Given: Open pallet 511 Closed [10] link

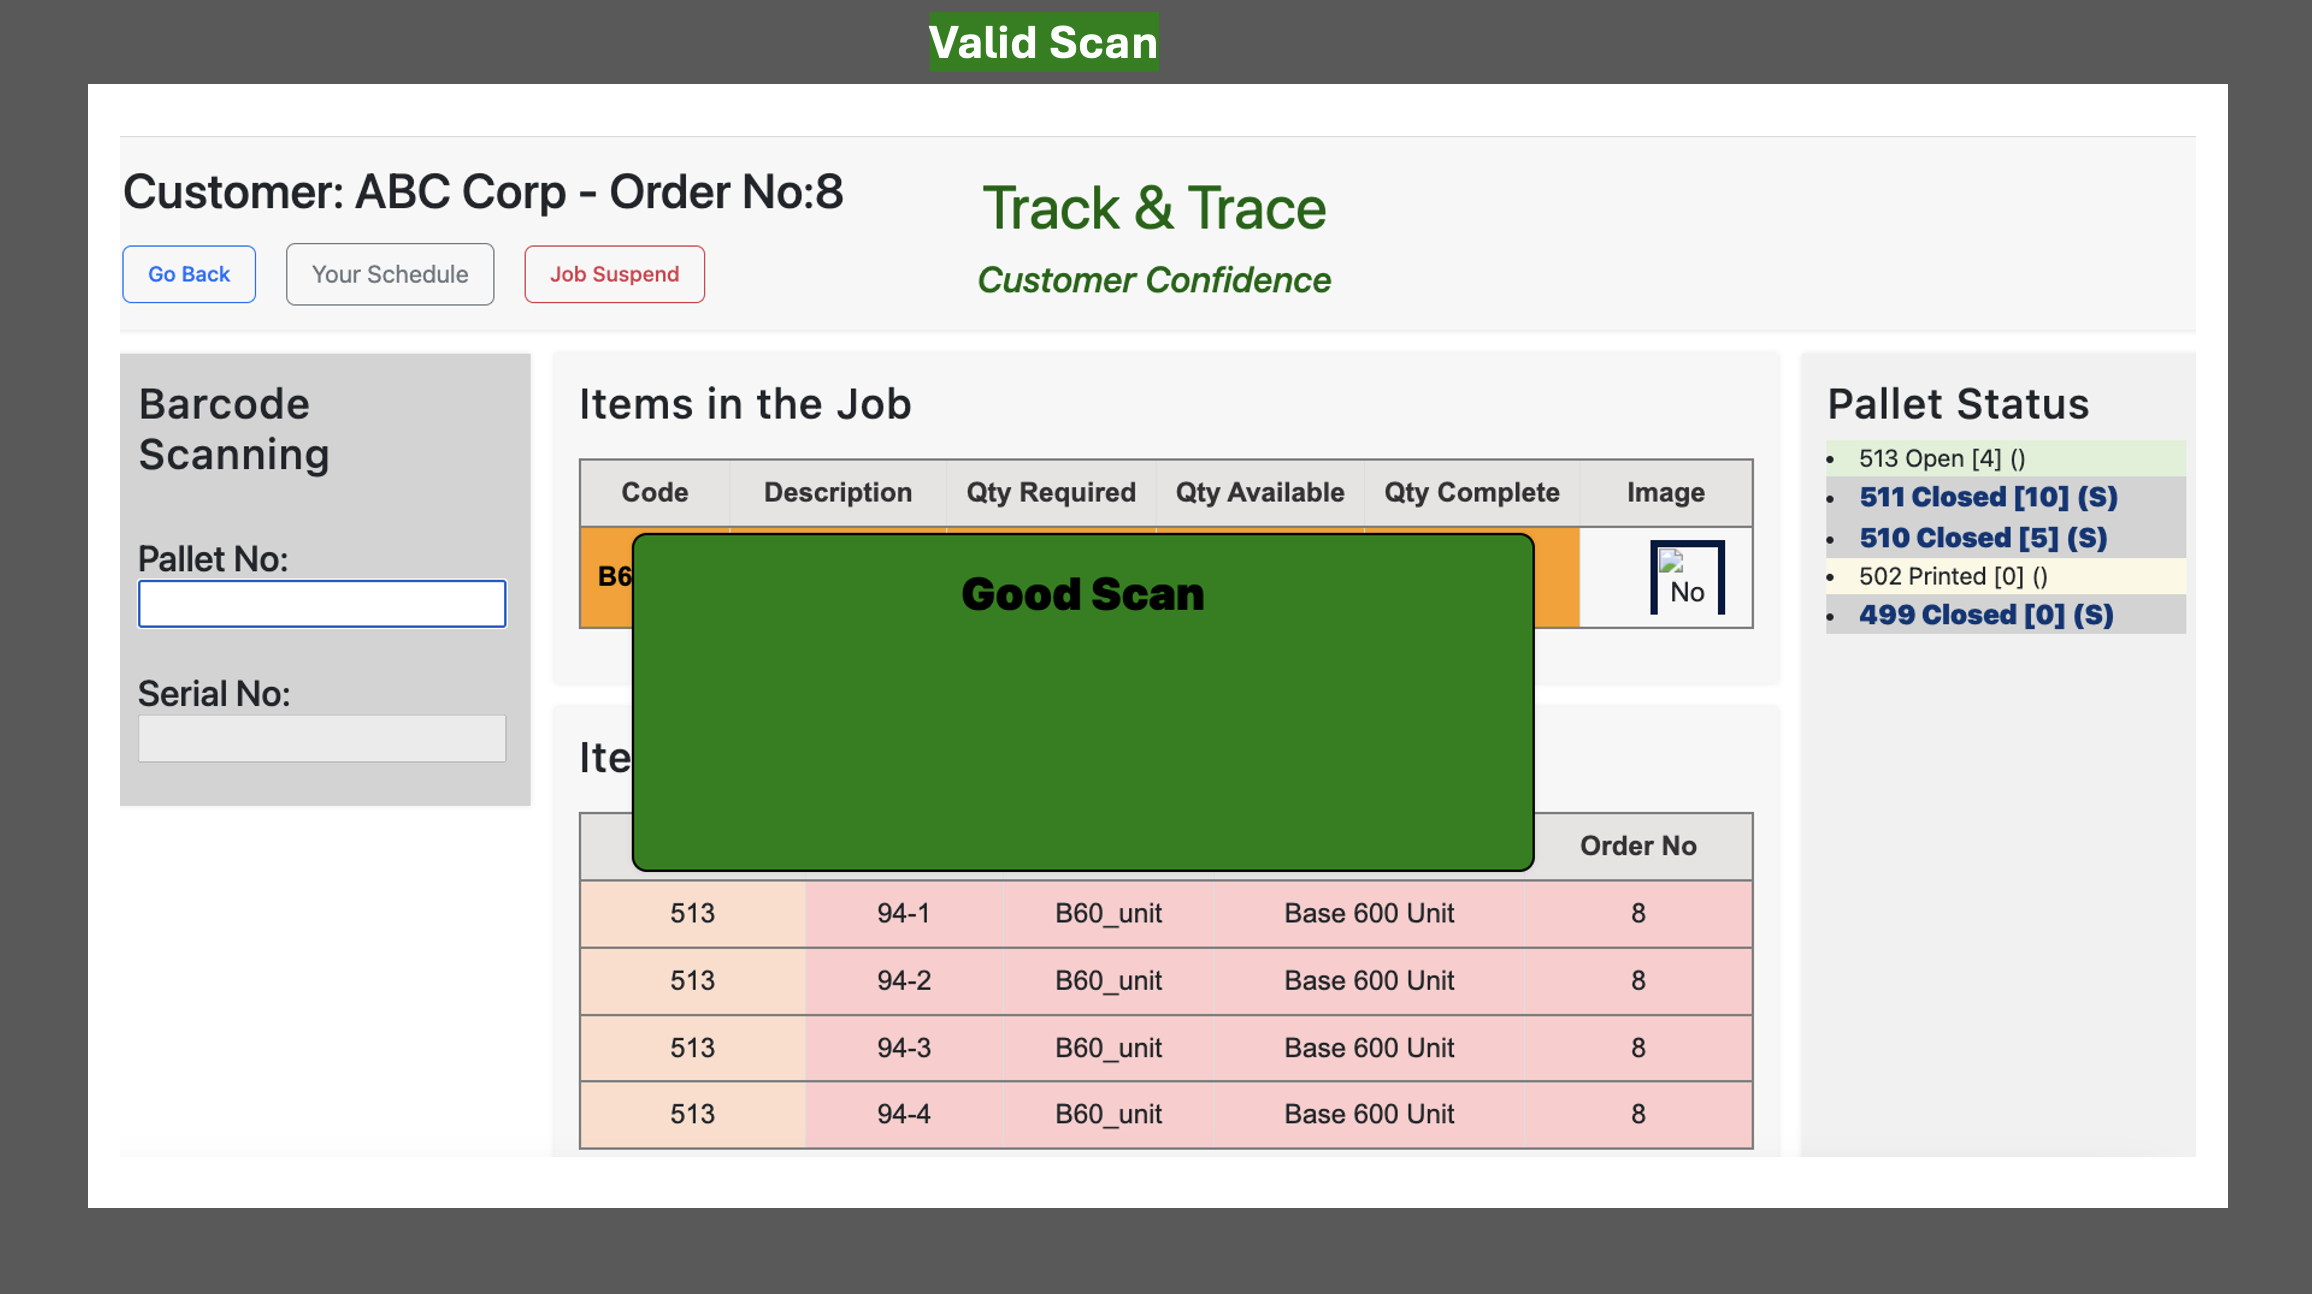Looking at the screenshot, I should coord(1987,497).
